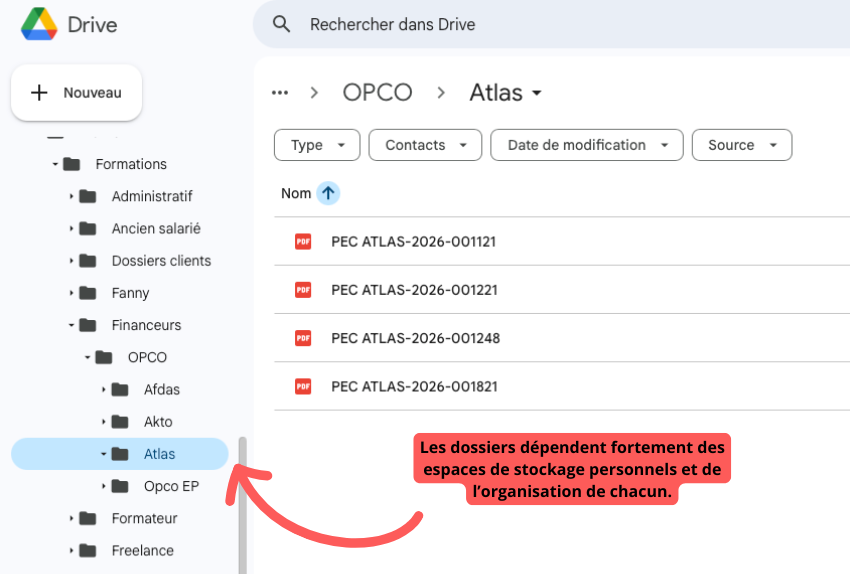Collapse the Formations folder tree
The height and width of the screenshot is (574, 850).
[x=55, y=164]
